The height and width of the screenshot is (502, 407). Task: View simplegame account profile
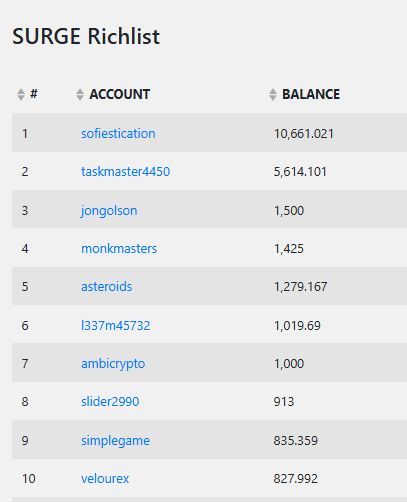115,441
